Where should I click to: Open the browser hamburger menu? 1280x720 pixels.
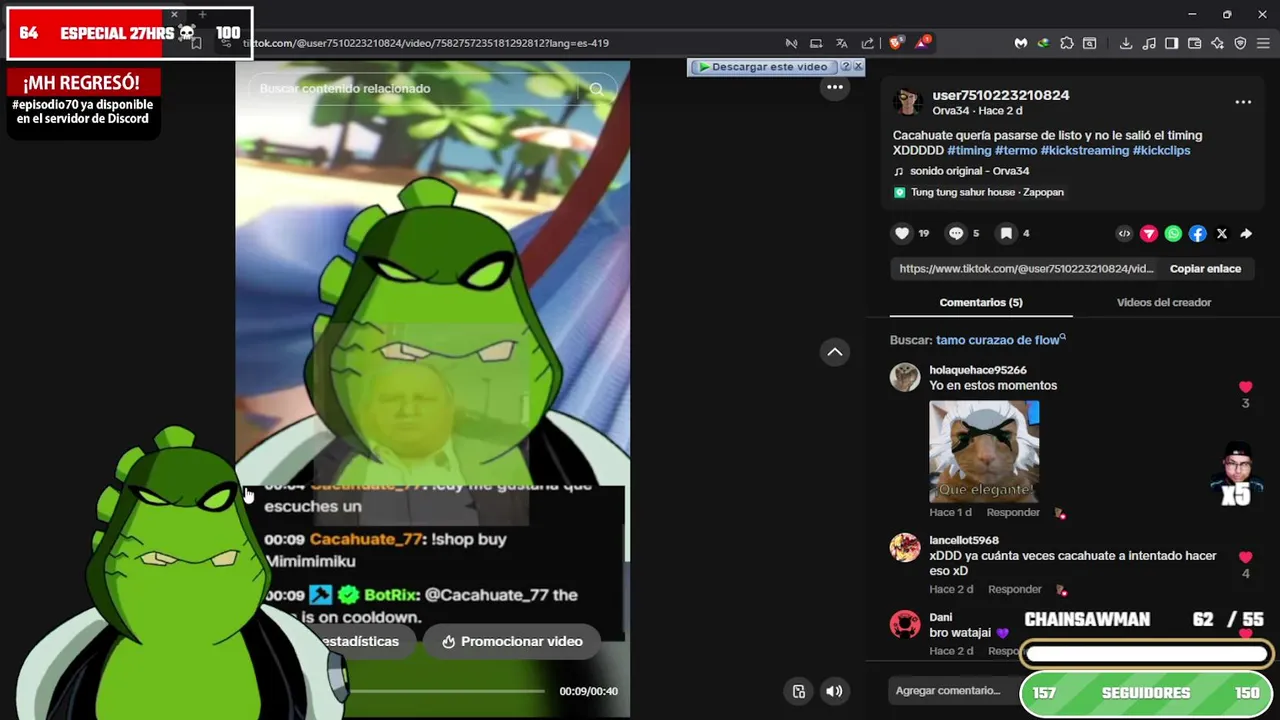1263,43
